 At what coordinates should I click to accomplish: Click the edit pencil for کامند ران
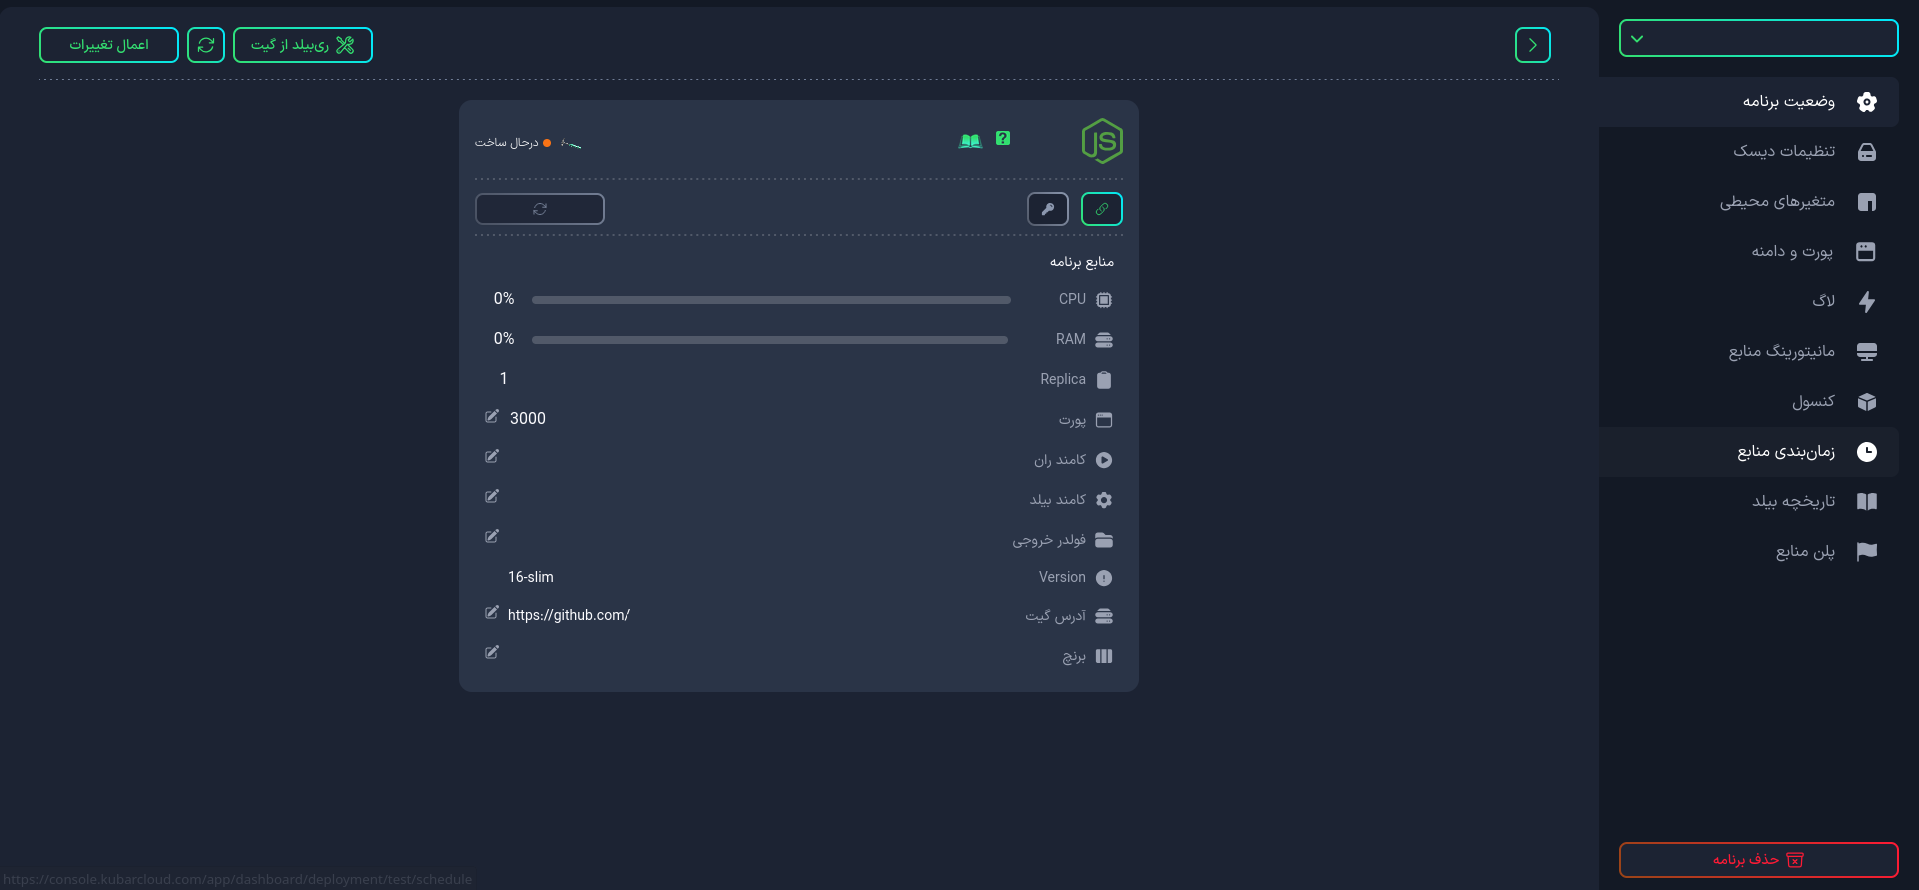click(492, 456)
